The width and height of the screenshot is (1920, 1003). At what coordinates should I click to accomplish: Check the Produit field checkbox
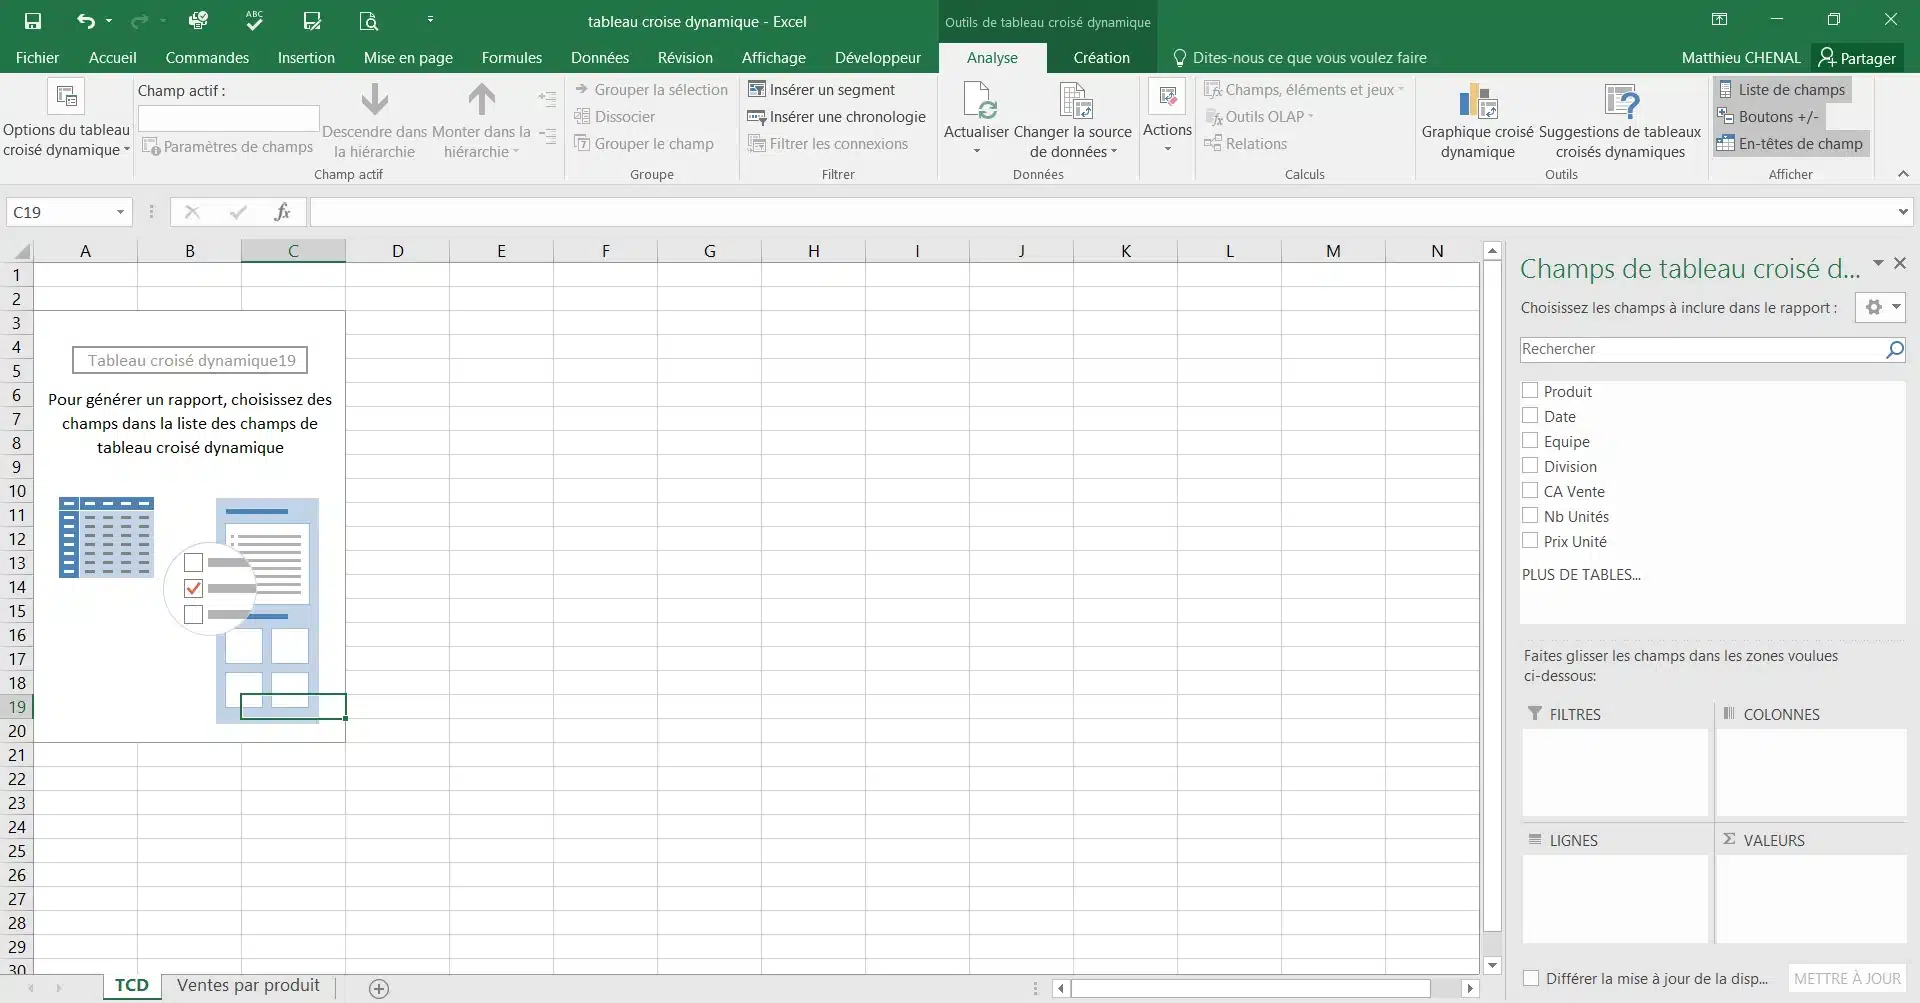[x=1530, y=391]
